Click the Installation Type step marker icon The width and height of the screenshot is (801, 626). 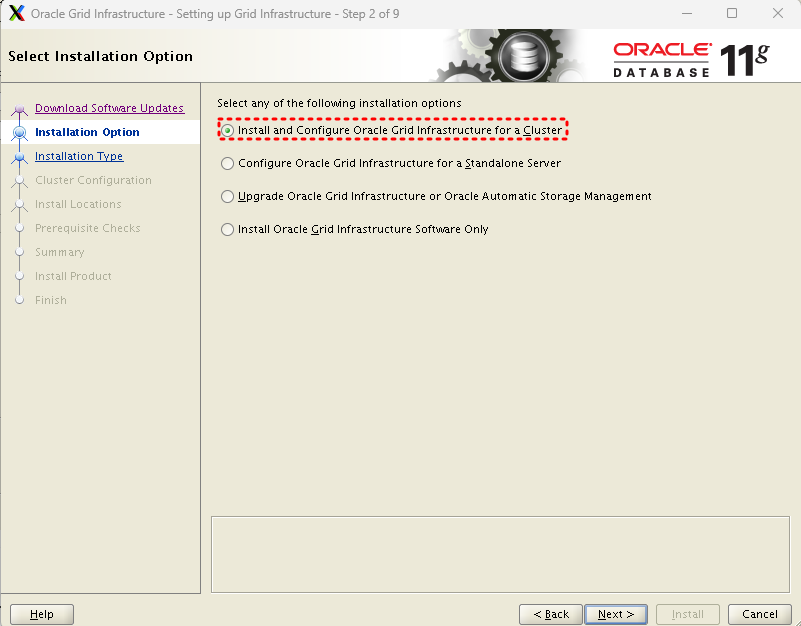[19, 157]
